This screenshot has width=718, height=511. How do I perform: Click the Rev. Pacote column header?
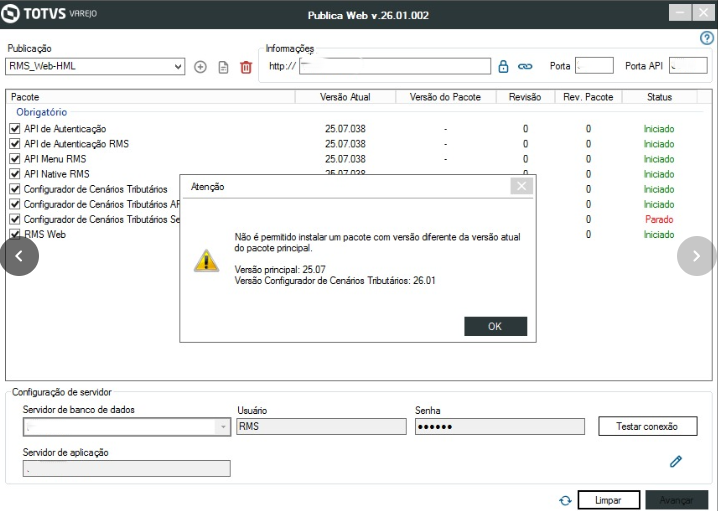[x=588, y=97]
